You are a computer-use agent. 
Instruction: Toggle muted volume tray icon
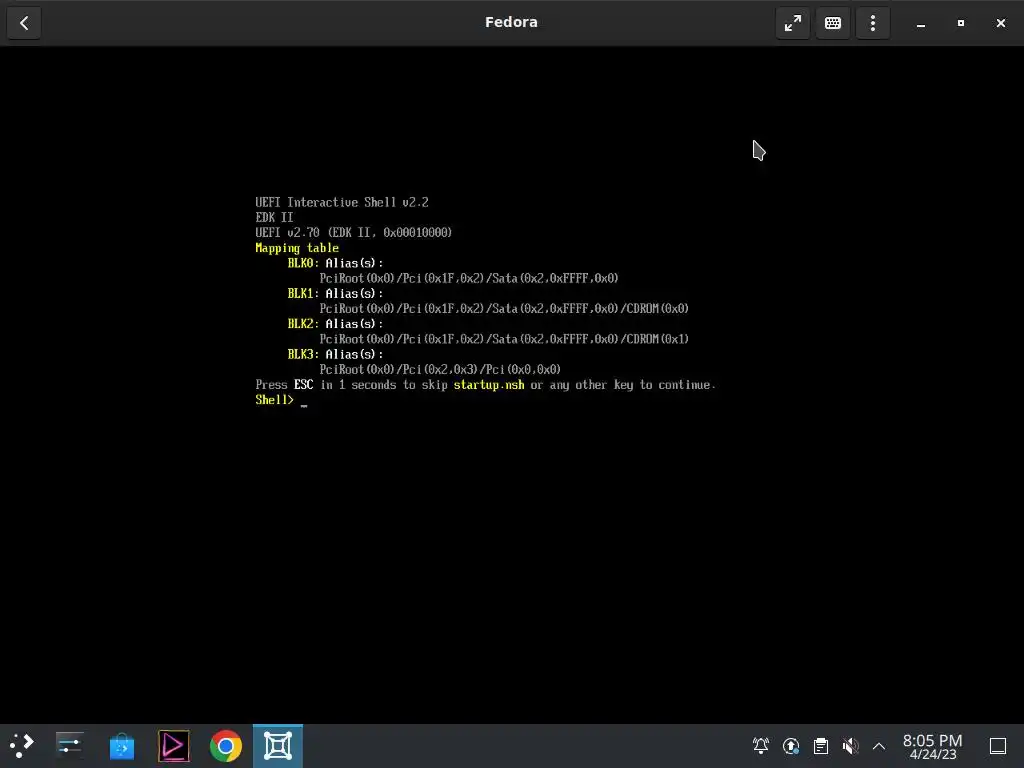pyautogui.click(x=850, y=745)
